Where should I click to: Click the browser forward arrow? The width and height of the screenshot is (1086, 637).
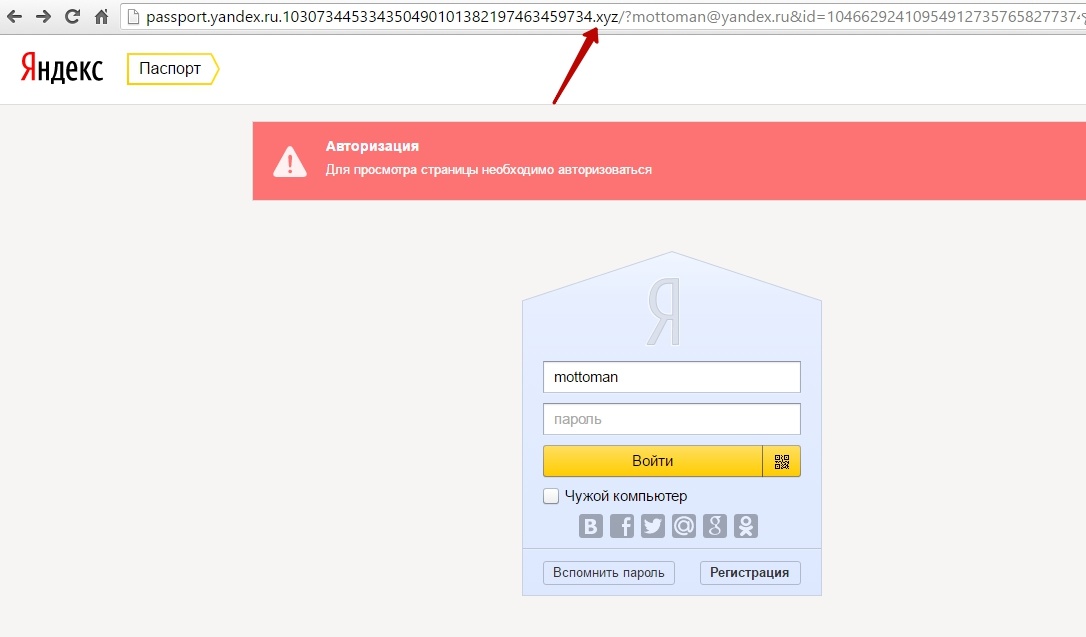(44, 17)
